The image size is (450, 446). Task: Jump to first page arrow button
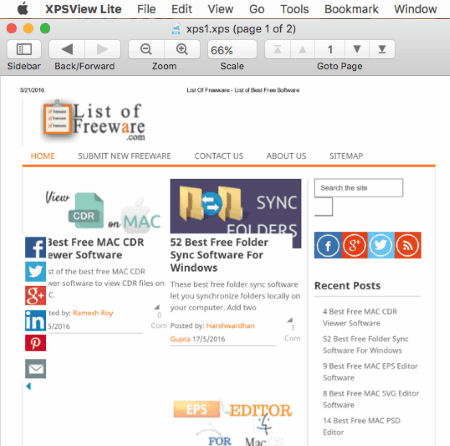tap(277, 49)
